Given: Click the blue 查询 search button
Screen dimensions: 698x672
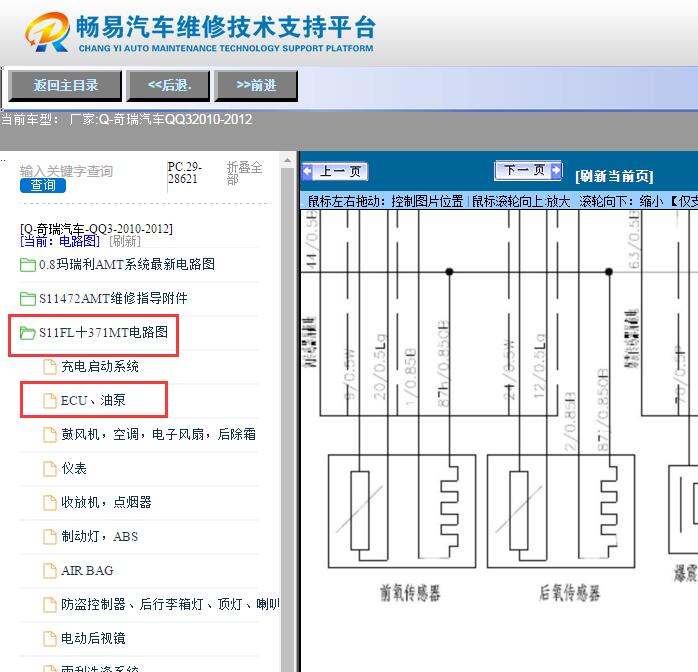Looking at the screenshot, I should (43, 185).
